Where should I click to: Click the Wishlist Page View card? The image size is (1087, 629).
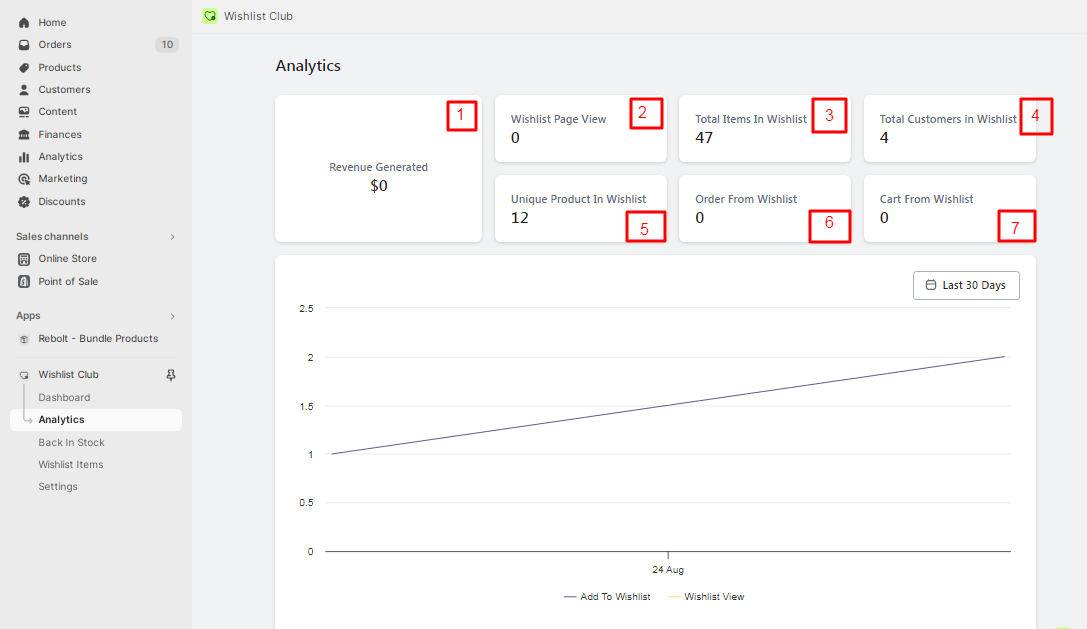581,129
